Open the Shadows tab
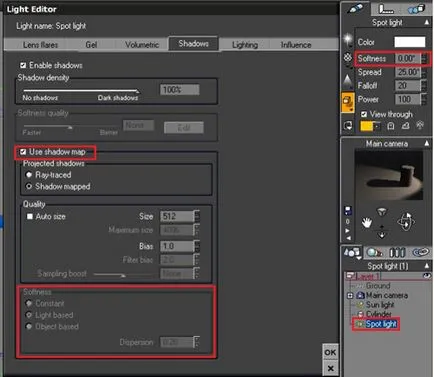Viewport: 434px width, 377px height. [194, 44]
